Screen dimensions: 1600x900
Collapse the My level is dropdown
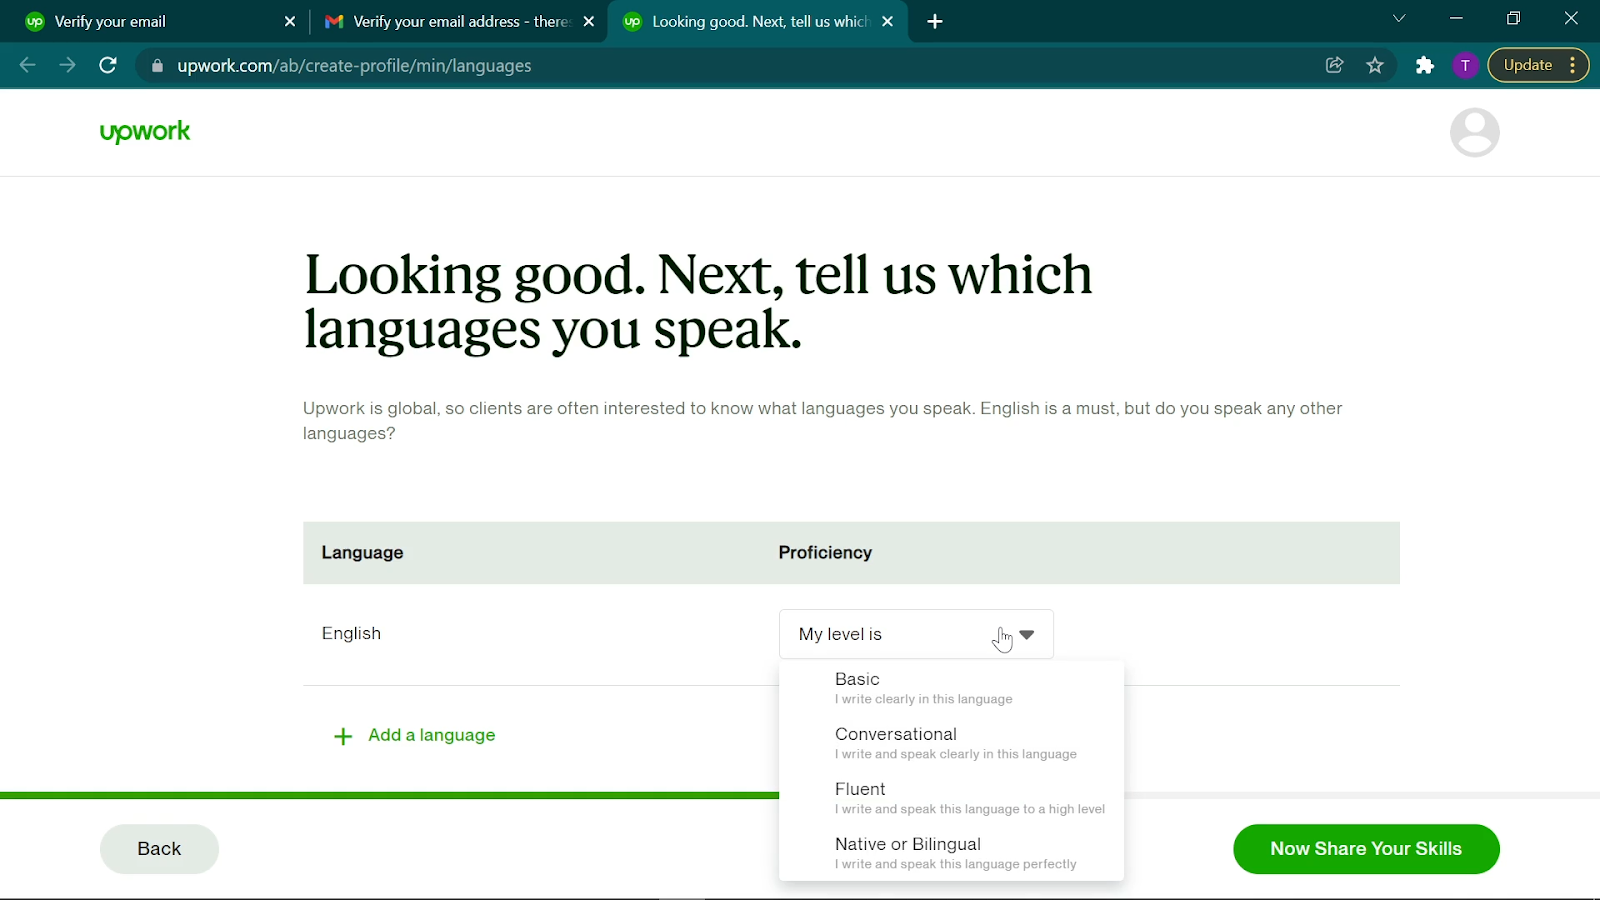[x=916, y=634]
